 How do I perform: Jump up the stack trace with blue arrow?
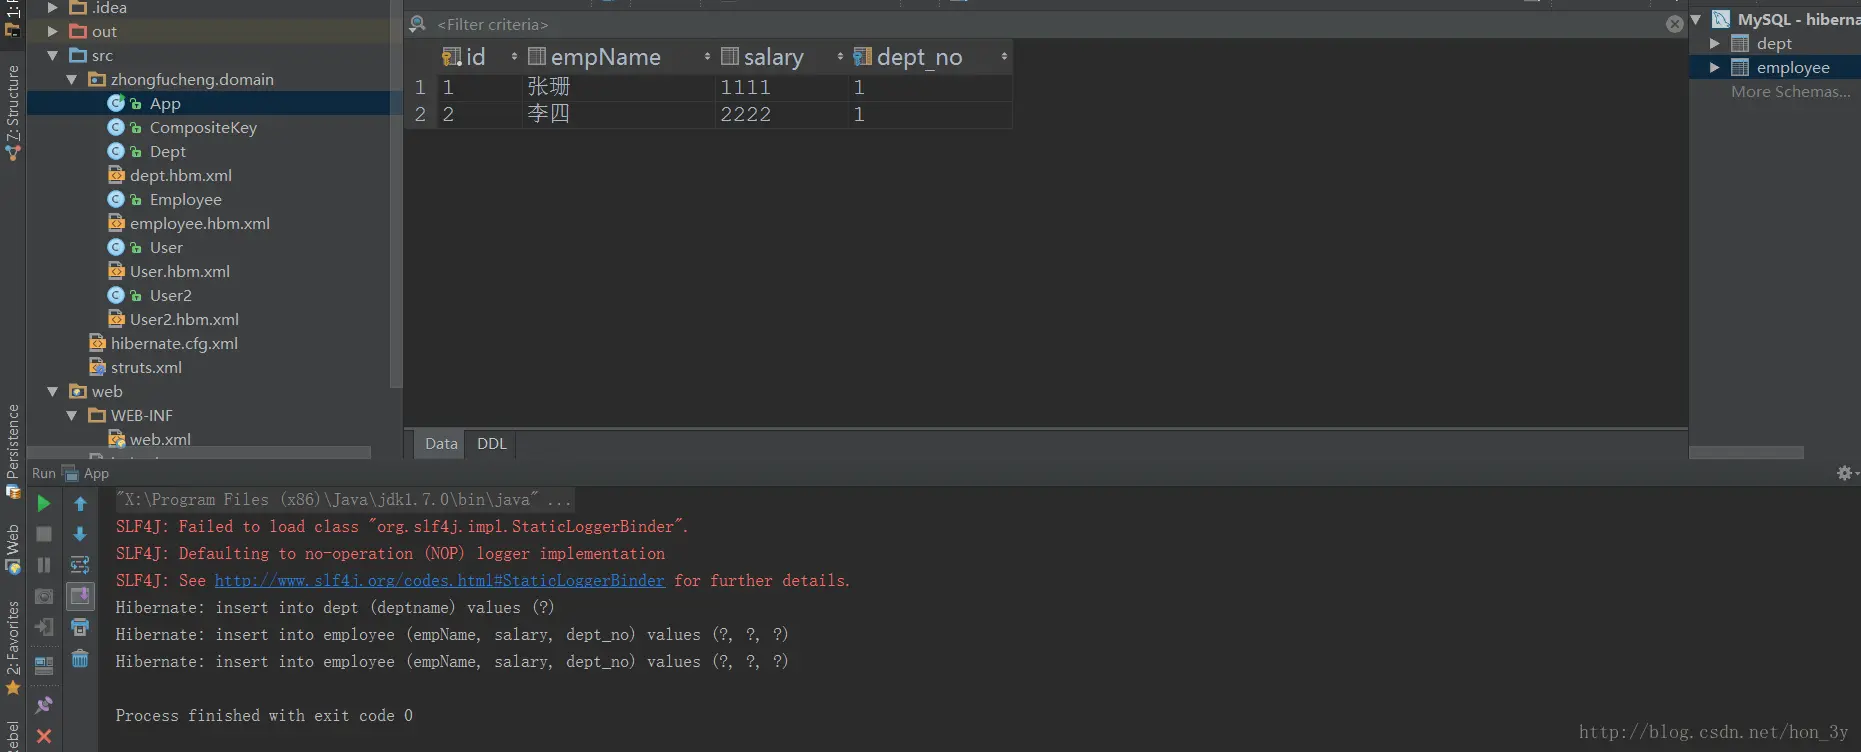tap(80, 504)
